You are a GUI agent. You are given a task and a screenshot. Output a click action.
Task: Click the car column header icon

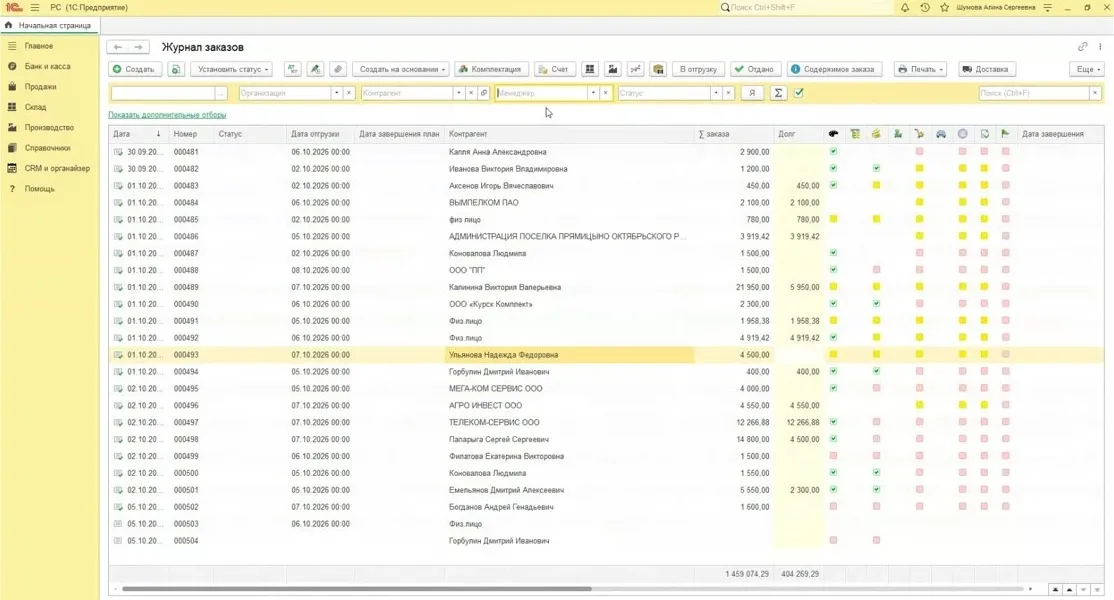[941, 133]
